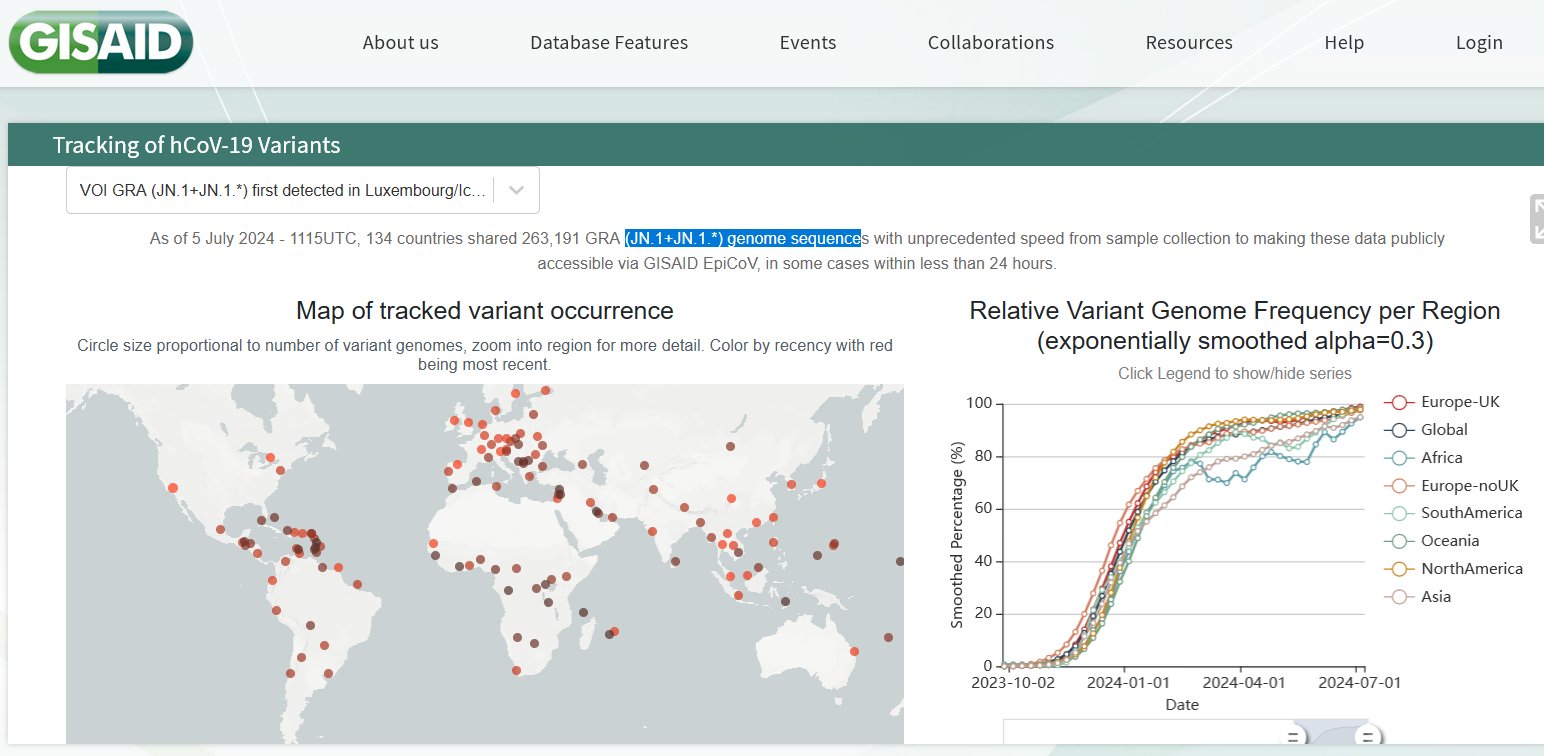Click the Europe-UK legend marker icon

pyautogui.click(x=1400, y=402)
